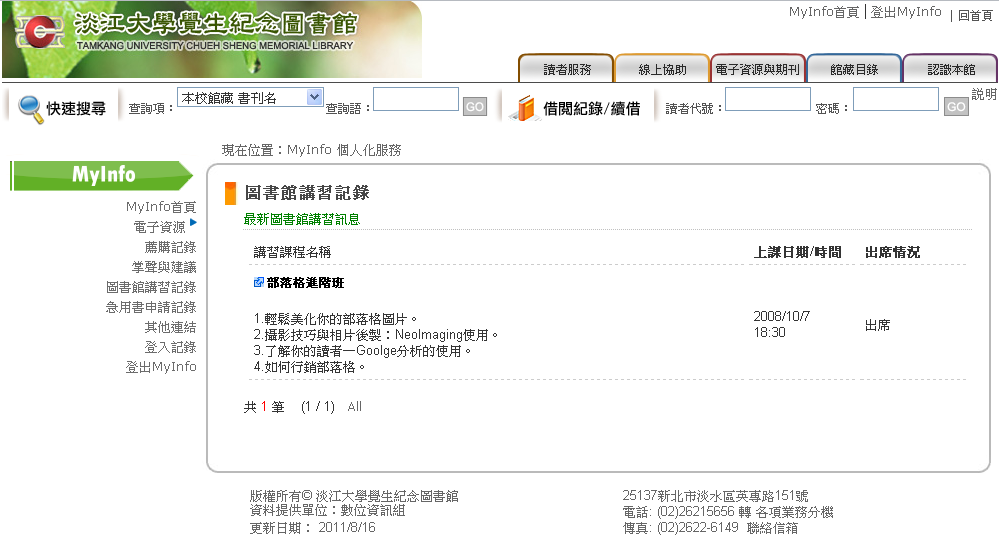Click the blue arrow next to 電子資源

pos(193,222)
